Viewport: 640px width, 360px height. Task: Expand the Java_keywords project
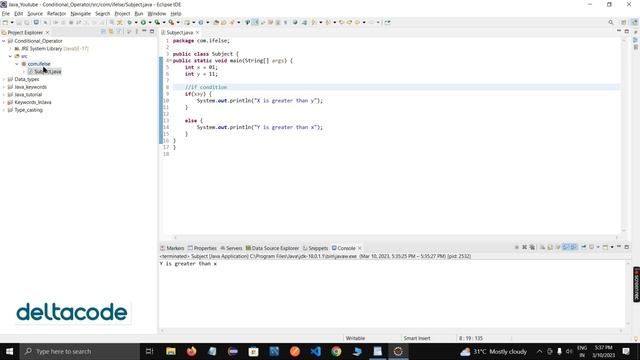click(4, 87)
